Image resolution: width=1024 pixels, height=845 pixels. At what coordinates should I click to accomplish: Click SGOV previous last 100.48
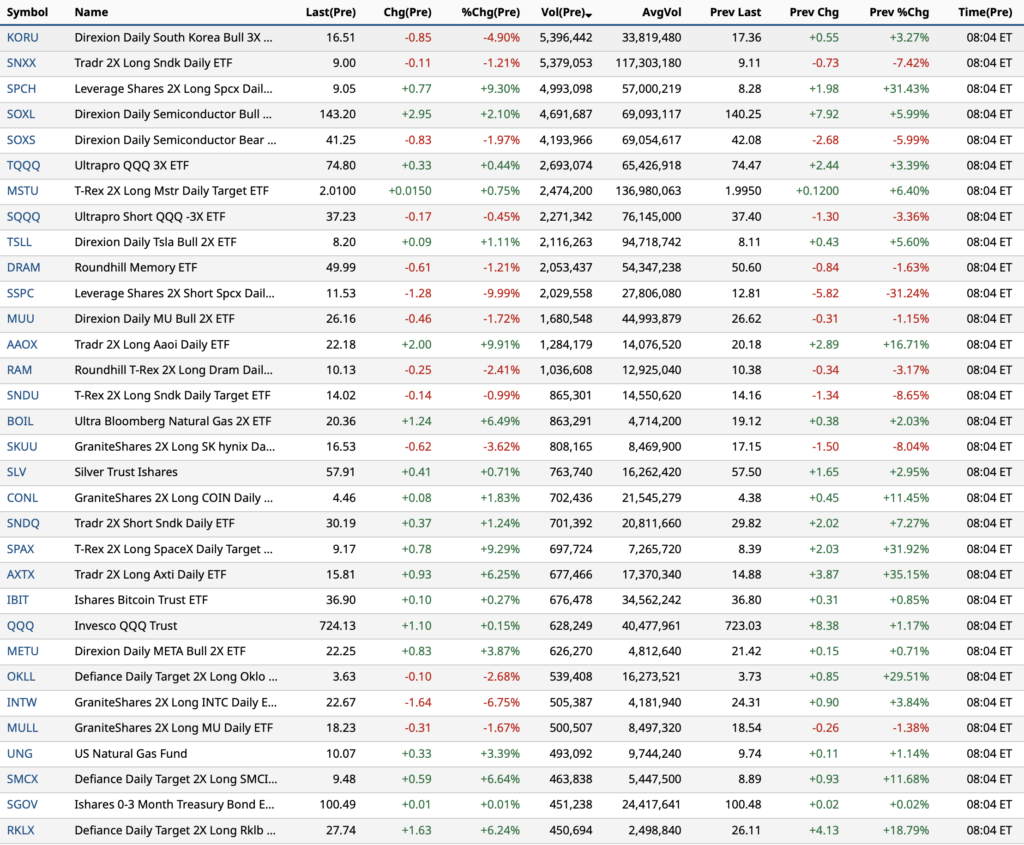743,805
